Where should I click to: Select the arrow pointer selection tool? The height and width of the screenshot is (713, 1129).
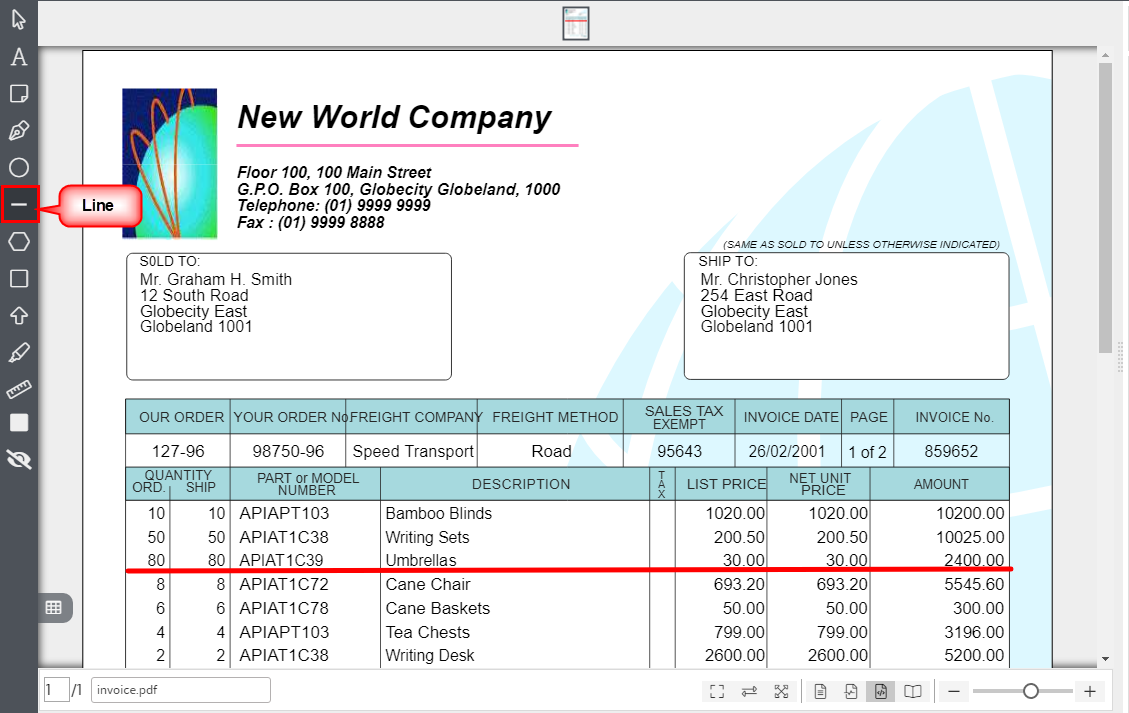tap(19, 19)
